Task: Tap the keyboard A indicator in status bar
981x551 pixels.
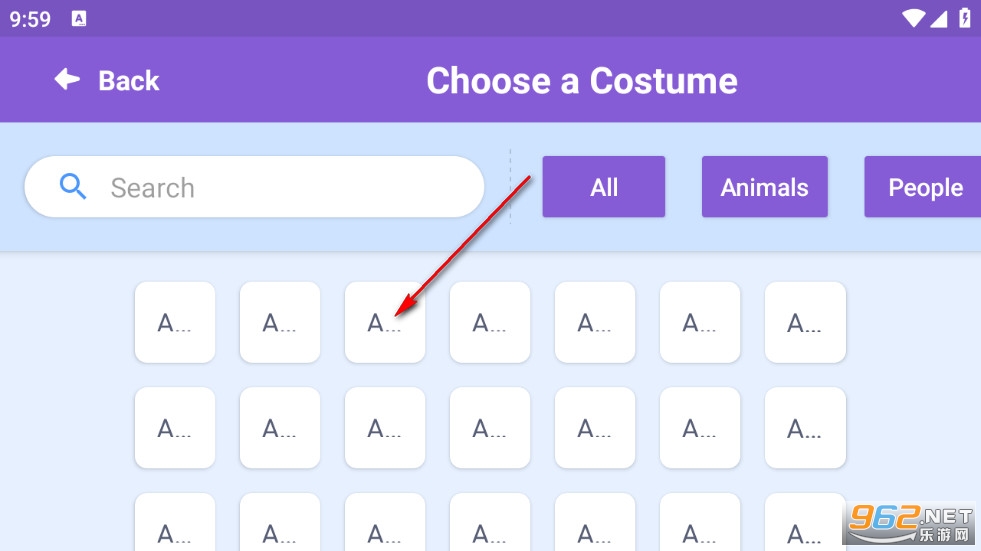Action: 79,19
